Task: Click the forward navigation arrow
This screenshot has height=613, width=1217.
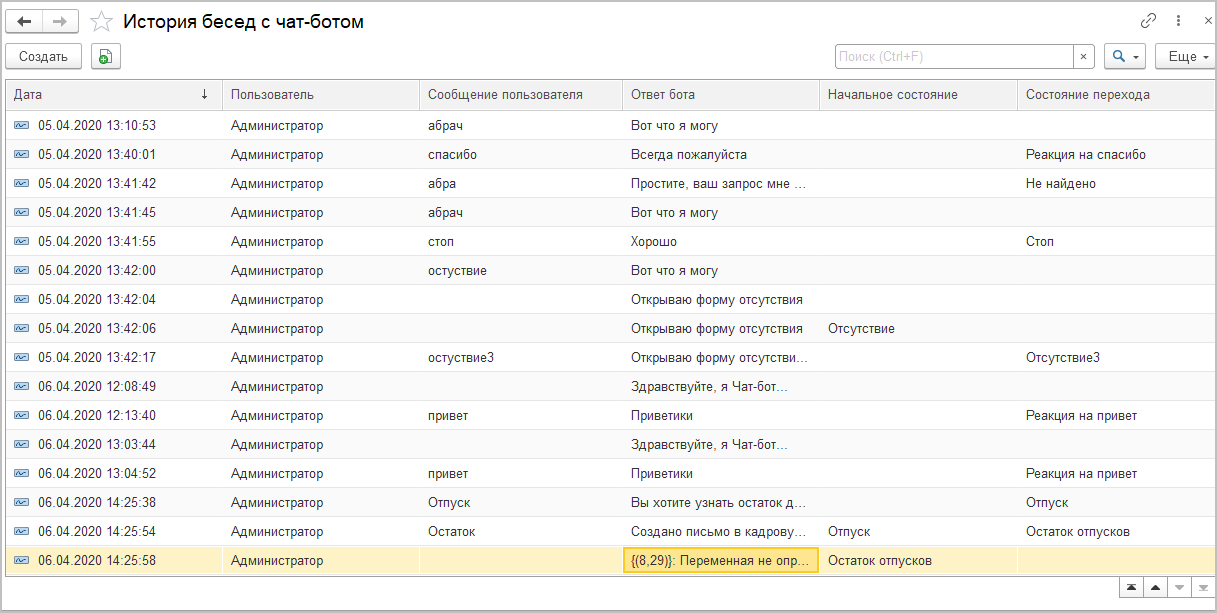Action: coord(60,21)
